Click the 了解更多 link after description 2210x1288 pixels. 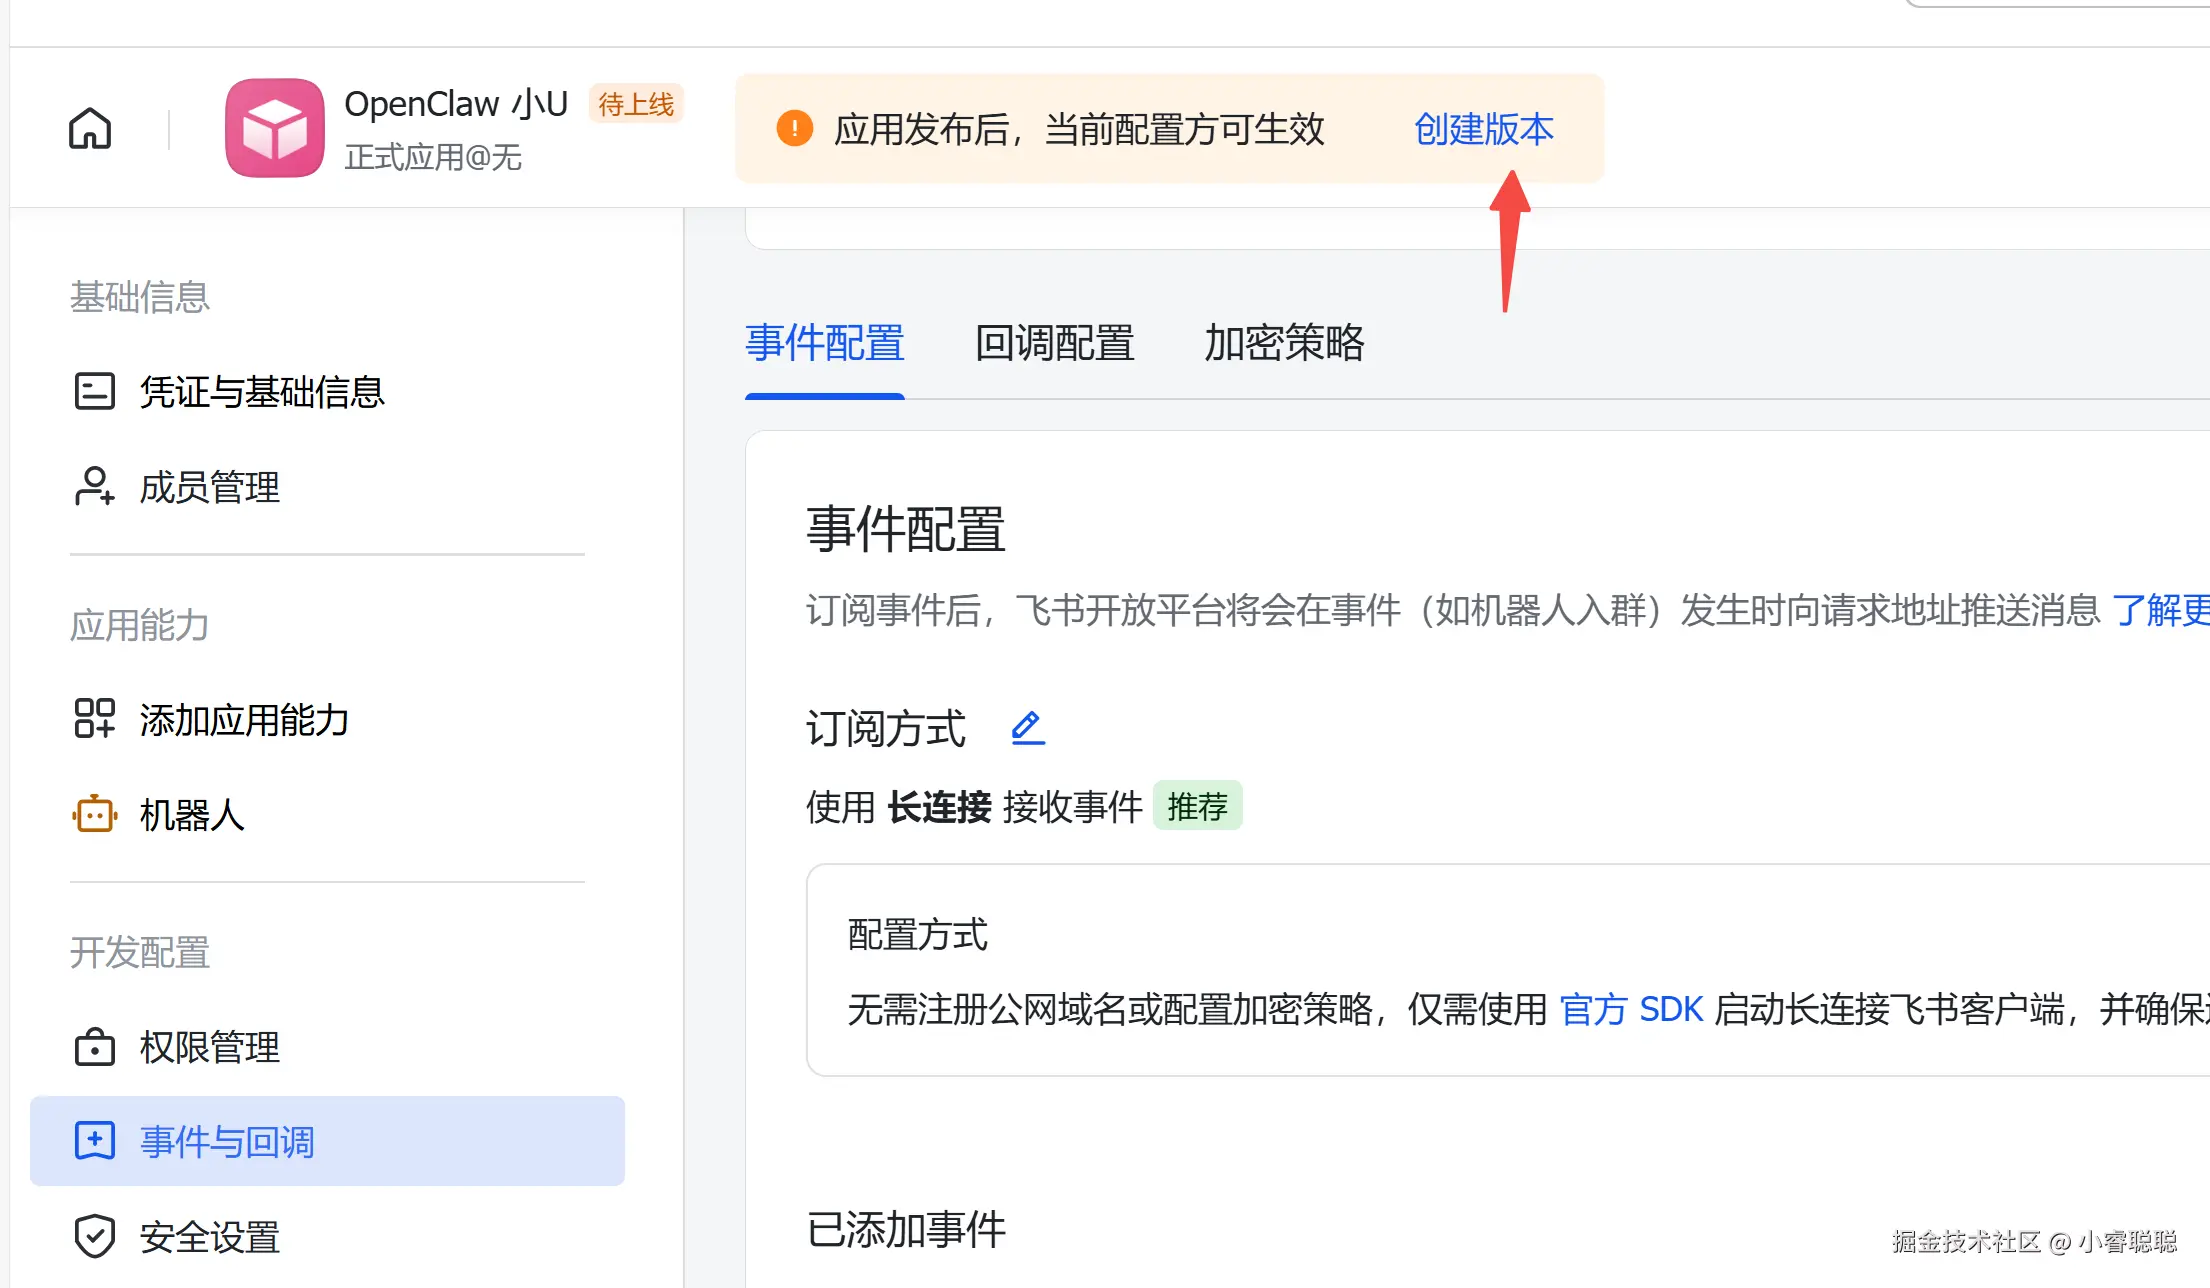(2158, 609)
